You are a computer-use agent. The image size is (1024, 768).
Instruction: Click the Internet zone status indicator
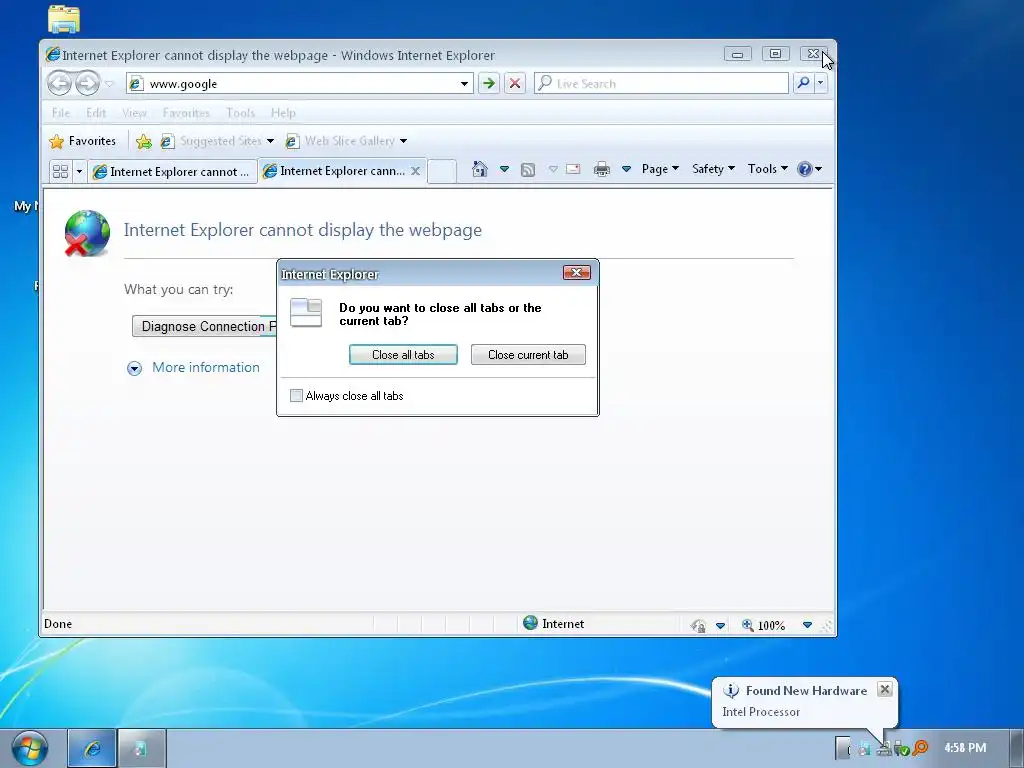click(x=554, y=624)
